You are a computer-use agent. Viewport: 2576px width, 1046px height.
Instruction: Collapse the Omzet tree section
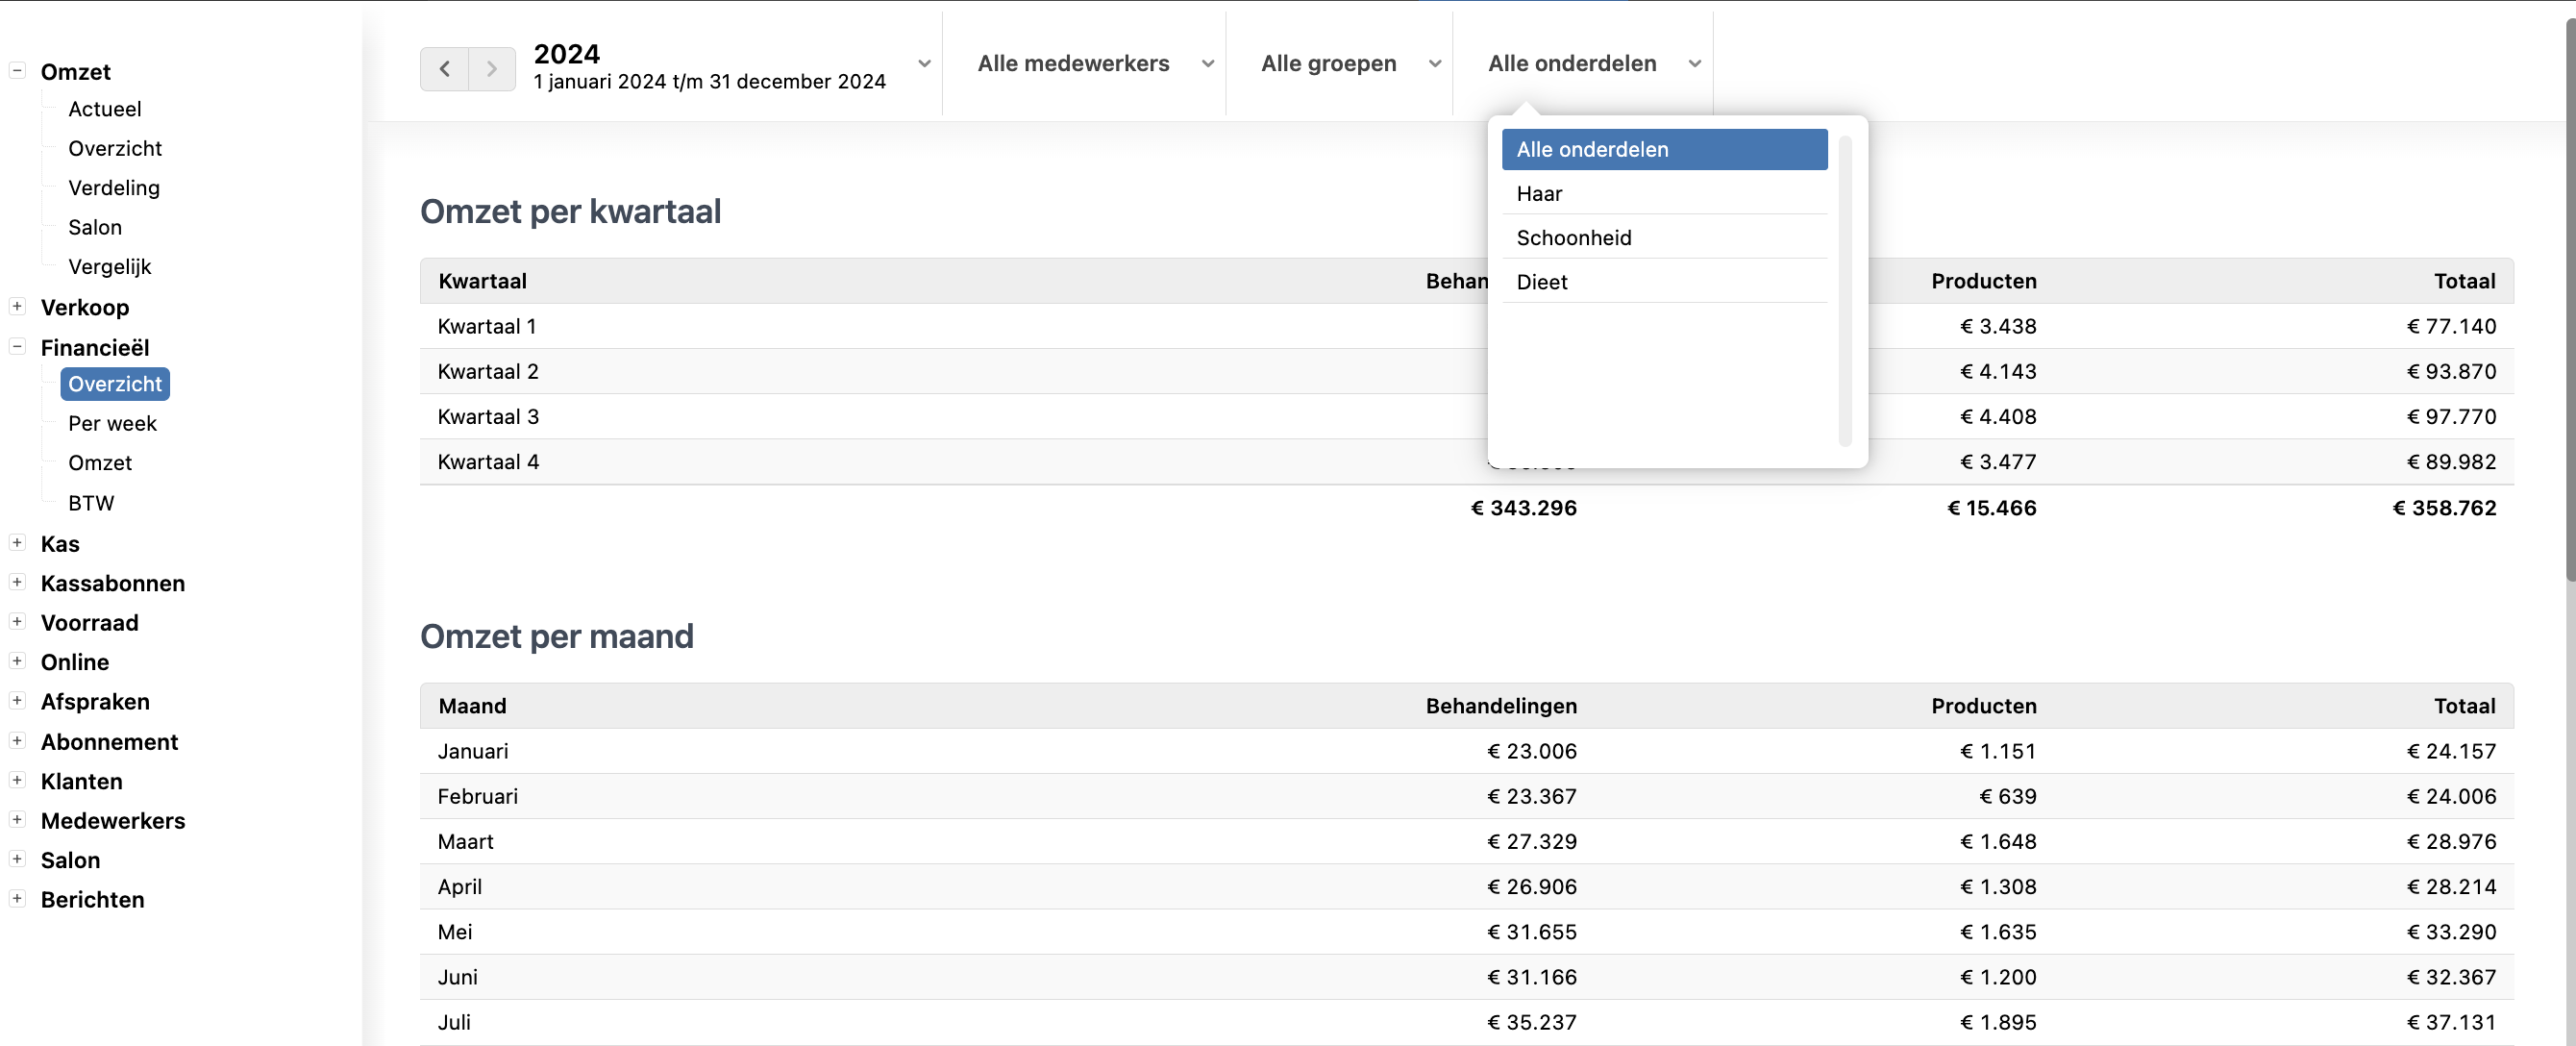pyautogui.click(x=17, y=71)
